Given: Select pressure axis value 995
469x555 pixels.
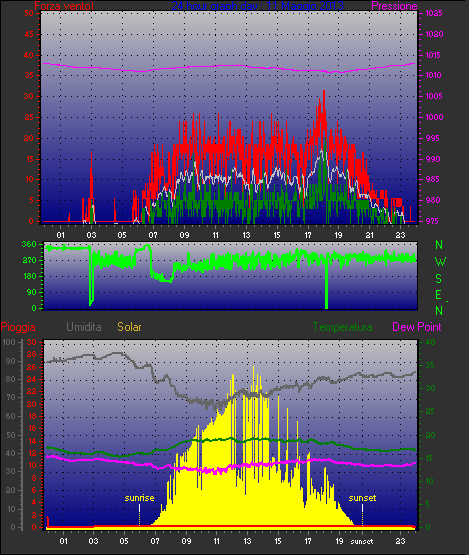Looking at the screenshot, I should [432, 138].
